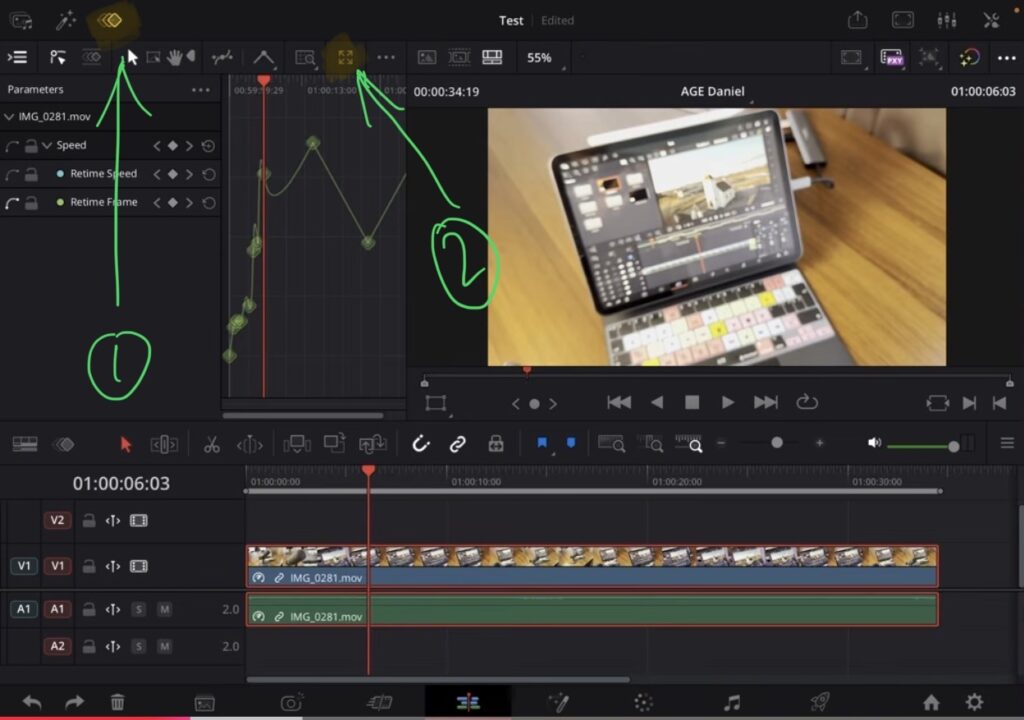Click the highlighted zoom-to-fit curve icon
The width and height of the screenshot is (1024, 720).
click(x=345, y=57)
